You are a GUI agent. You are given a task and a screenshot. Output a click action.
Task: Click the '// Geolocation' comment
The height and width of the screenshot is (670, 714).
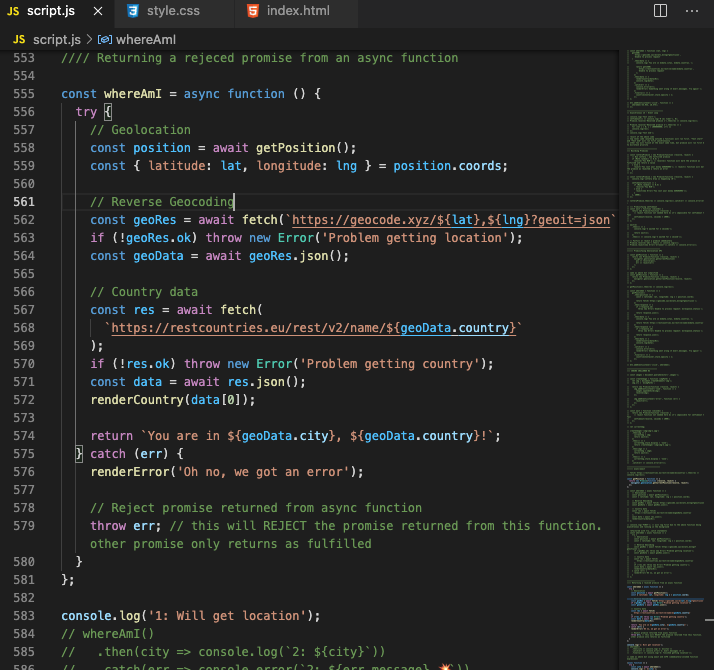140,130
